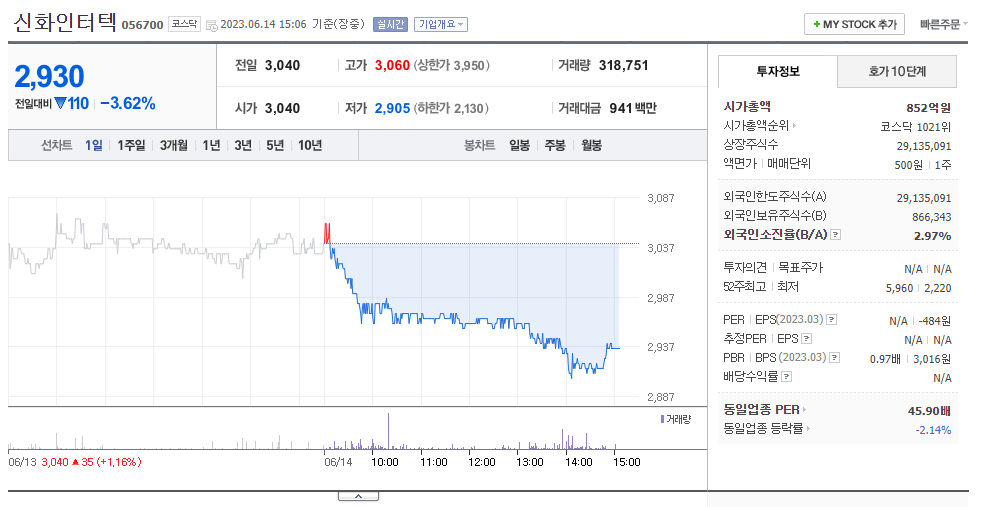Switch to the 호가10단계 tab
The image size is (985, 507).
tap(897, 72)
